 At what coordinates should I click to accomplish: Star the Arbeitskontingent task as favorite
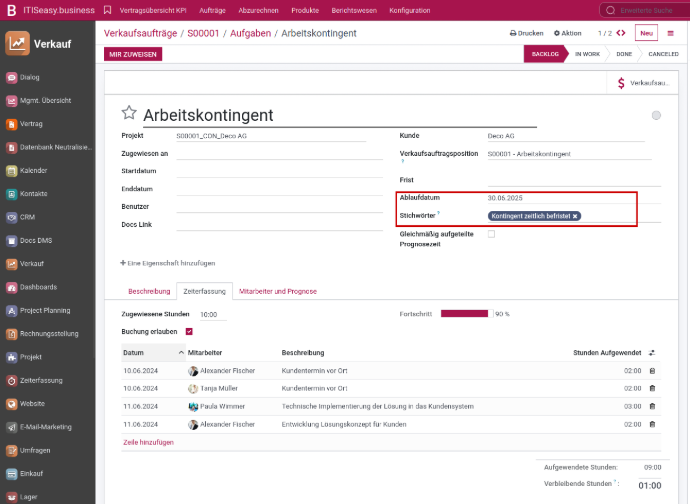tap(128, 114)
